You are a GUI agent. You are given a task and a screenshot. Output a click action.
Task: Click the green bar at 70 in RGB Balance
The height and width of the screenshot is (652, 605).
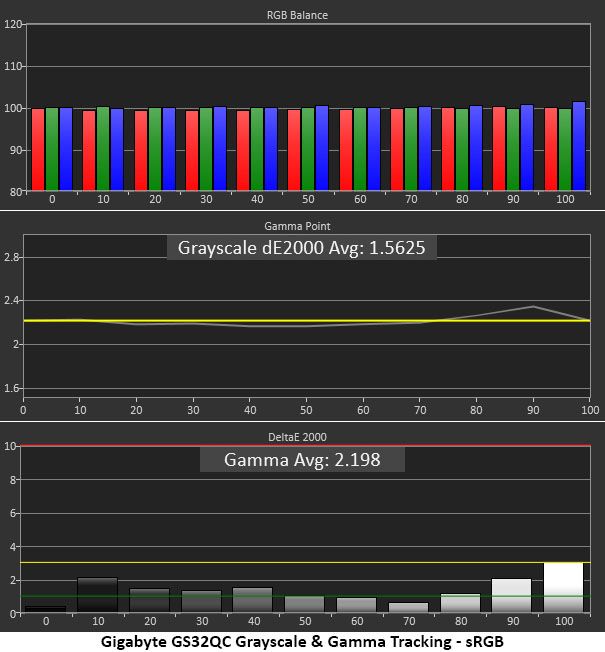click(x=411, y=149)
